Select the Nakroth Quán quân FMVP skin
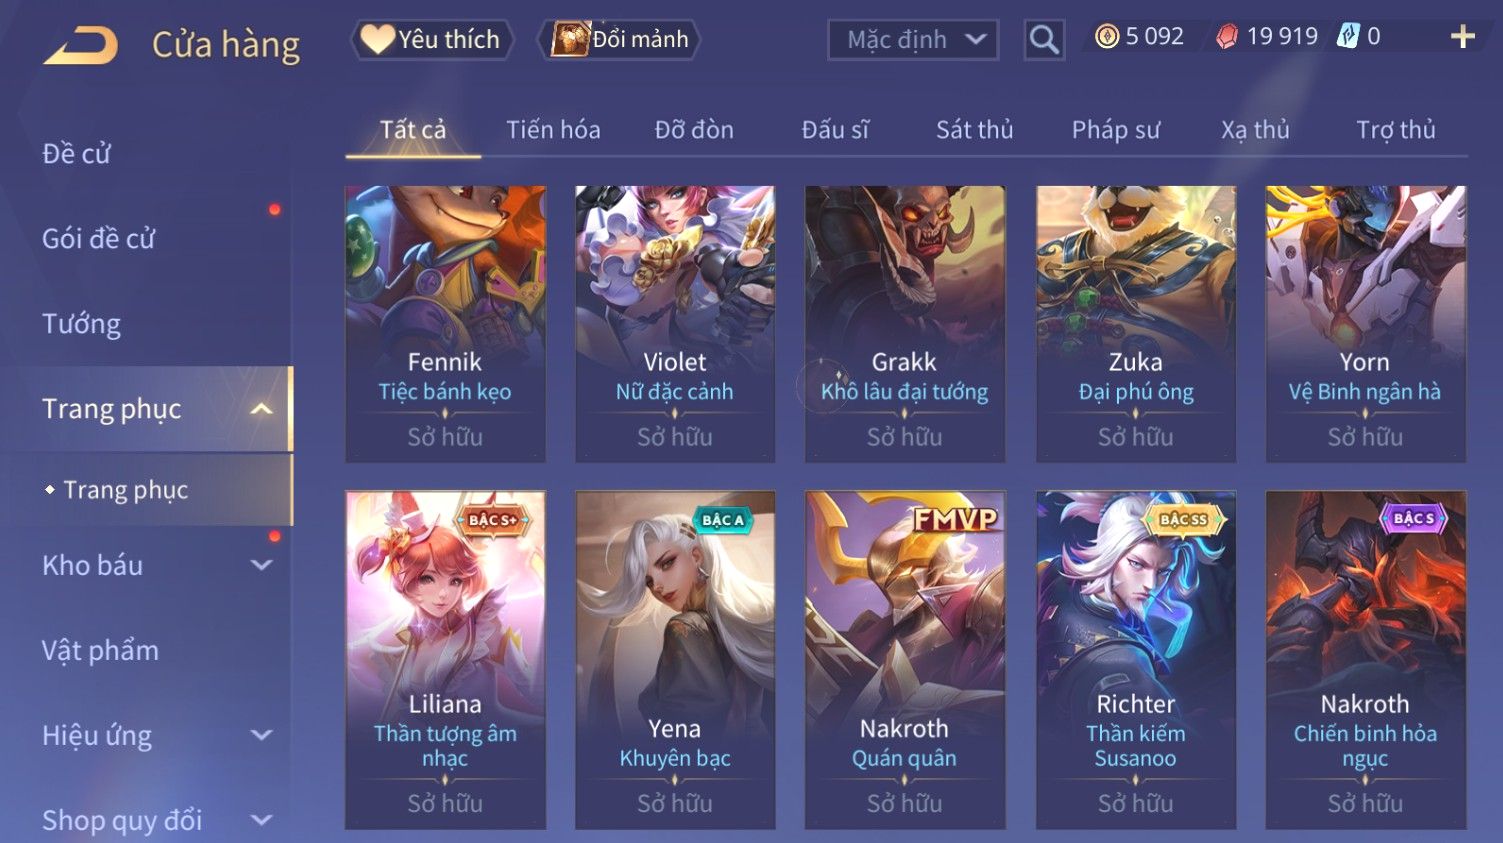 (x=904, y=660)
